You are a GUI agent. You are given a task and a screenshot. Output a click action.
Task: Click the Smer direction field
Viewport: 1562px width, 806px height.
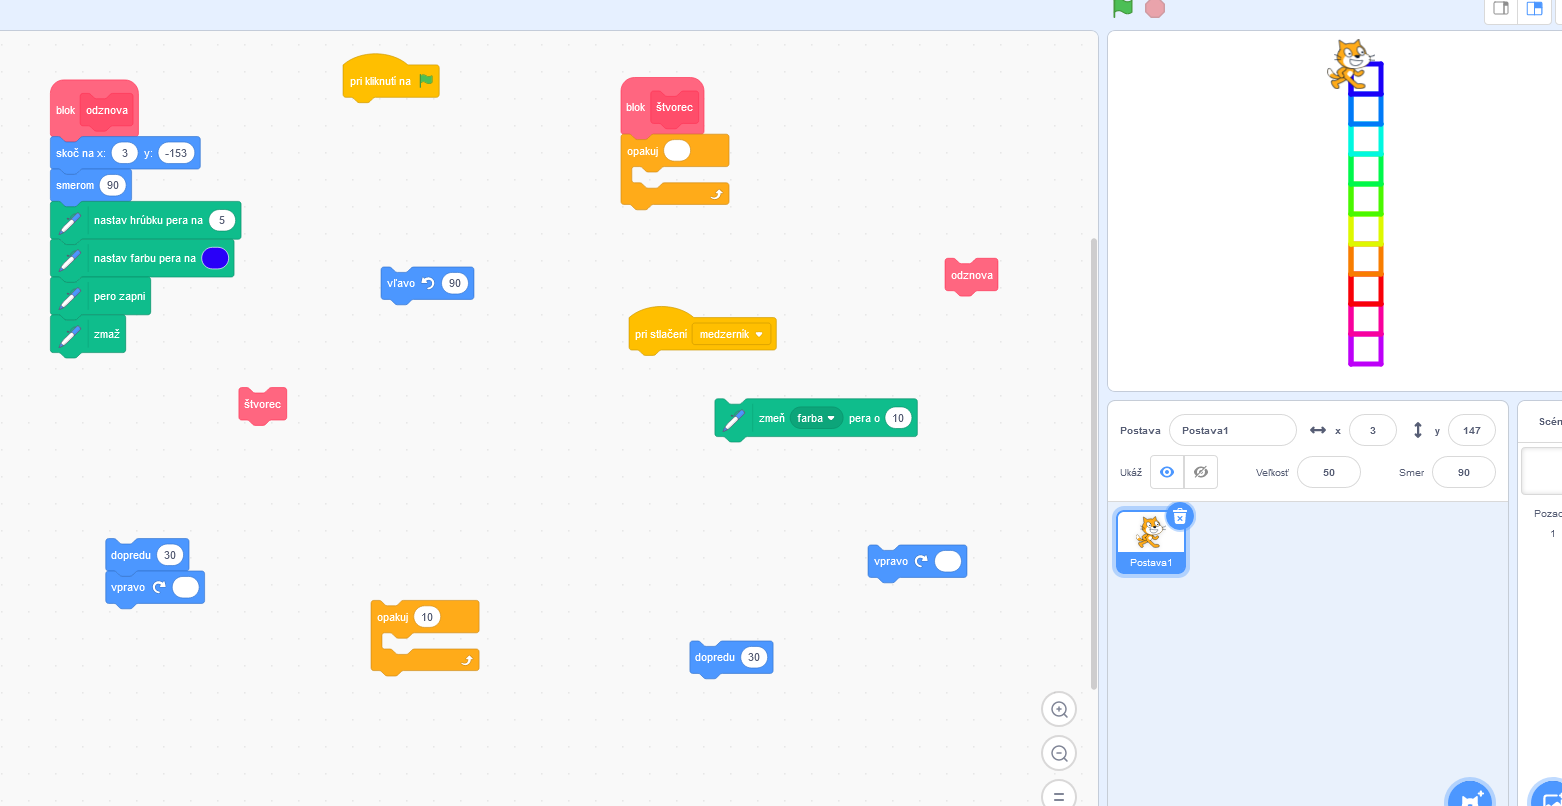(x=1463, y=472)
